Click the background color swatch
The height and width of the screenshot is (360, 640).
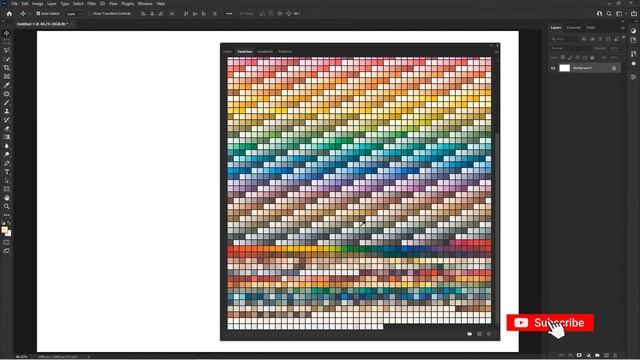(9, 234)
